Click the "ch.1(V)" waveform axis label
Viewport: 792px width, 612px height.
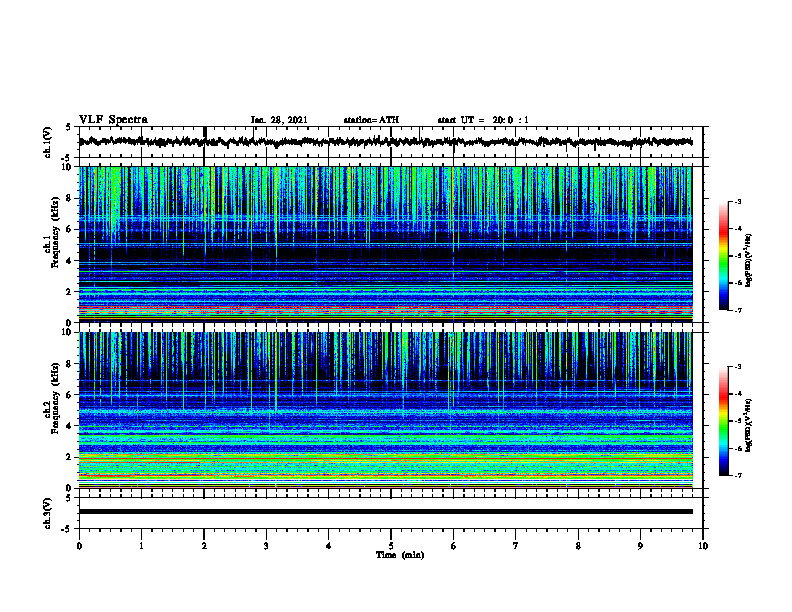[x=47, y=142]
